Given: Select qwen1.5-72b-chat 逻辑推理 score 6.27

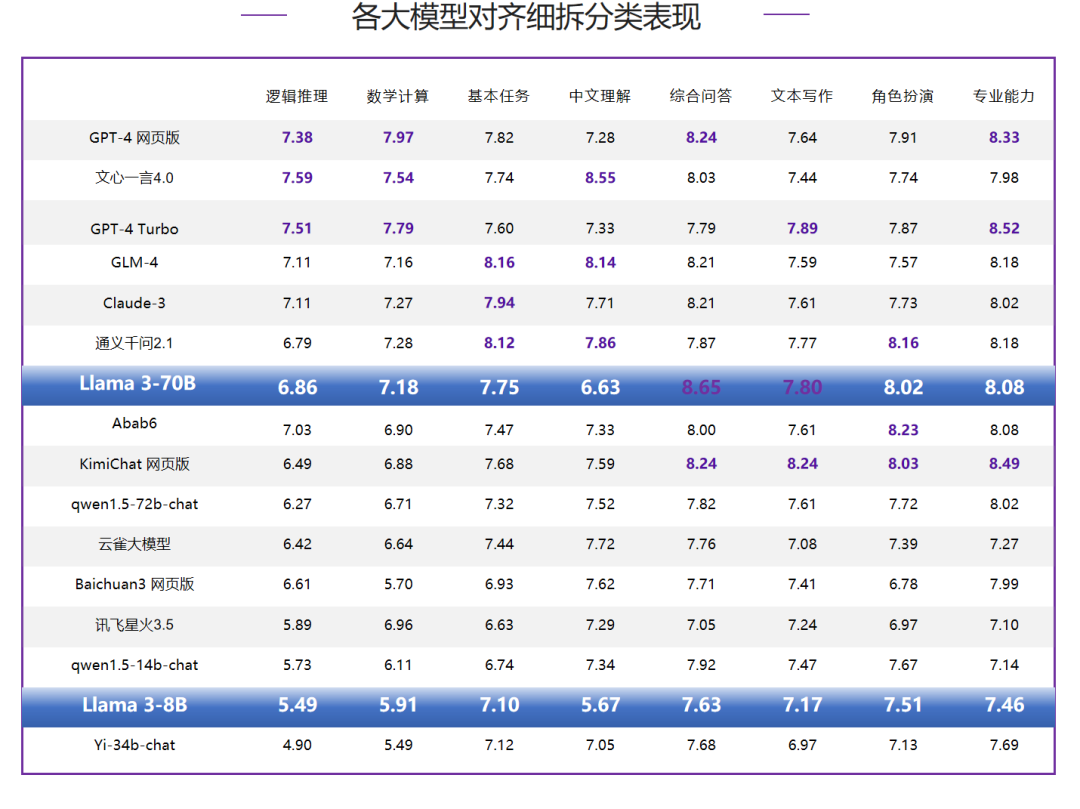Looking at the screenshot, I should click(x=297, y=505).
